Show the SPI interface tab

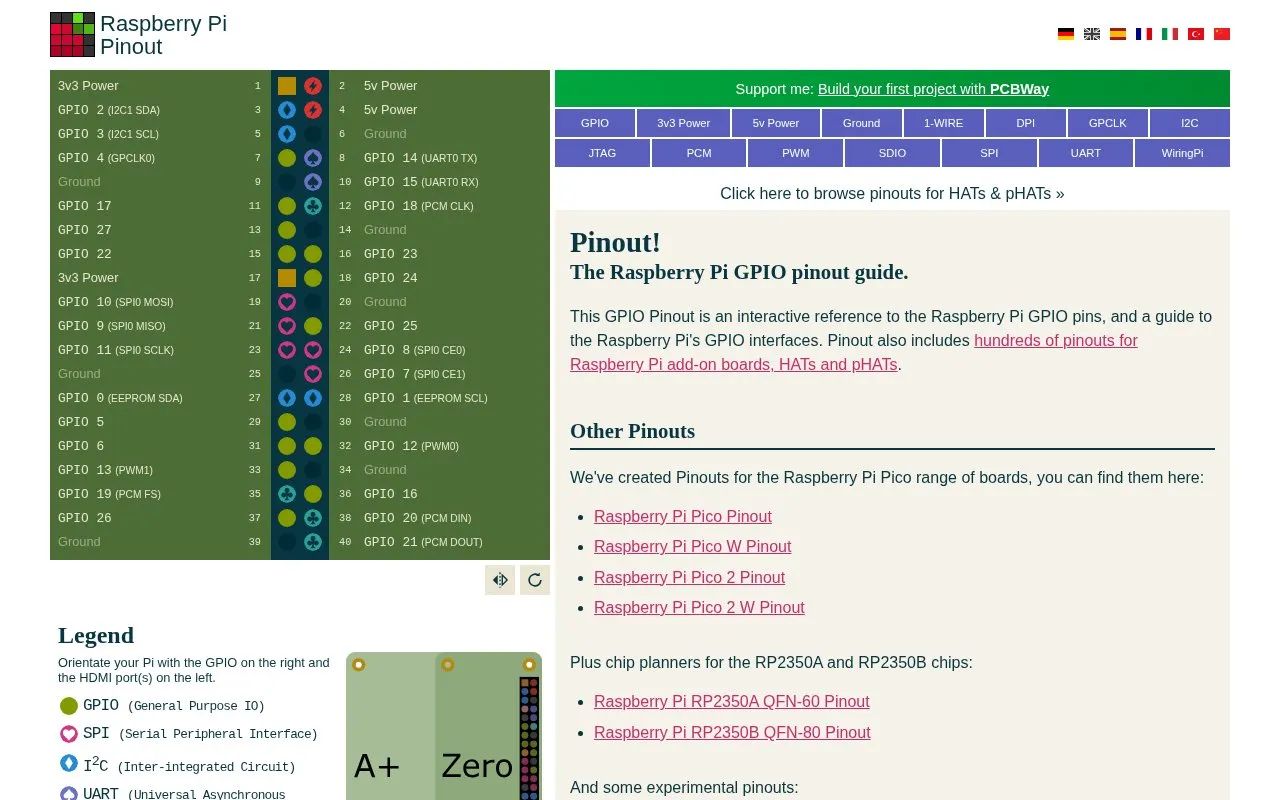(989, 153)
